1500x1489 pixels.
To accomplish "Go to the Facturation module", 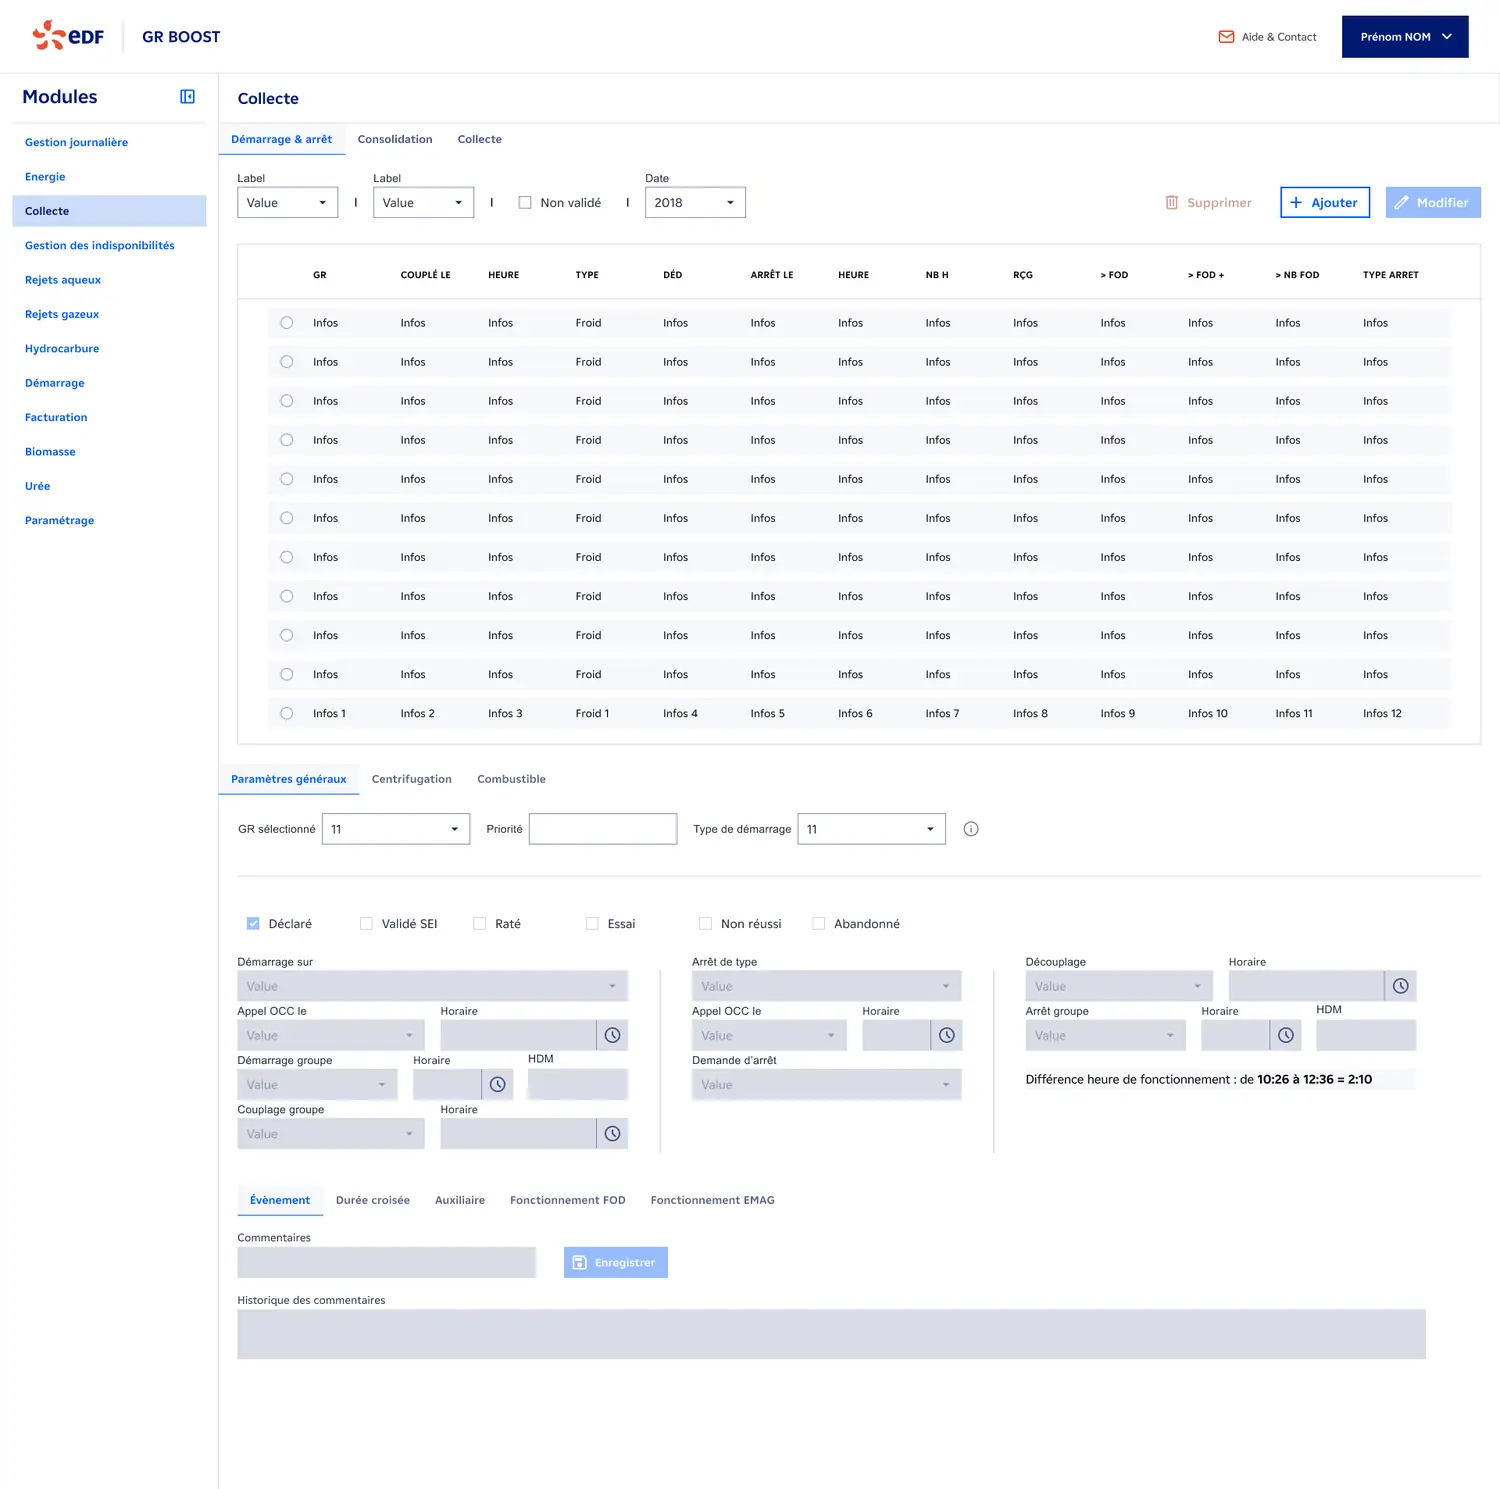I will (x=56, y=418).
